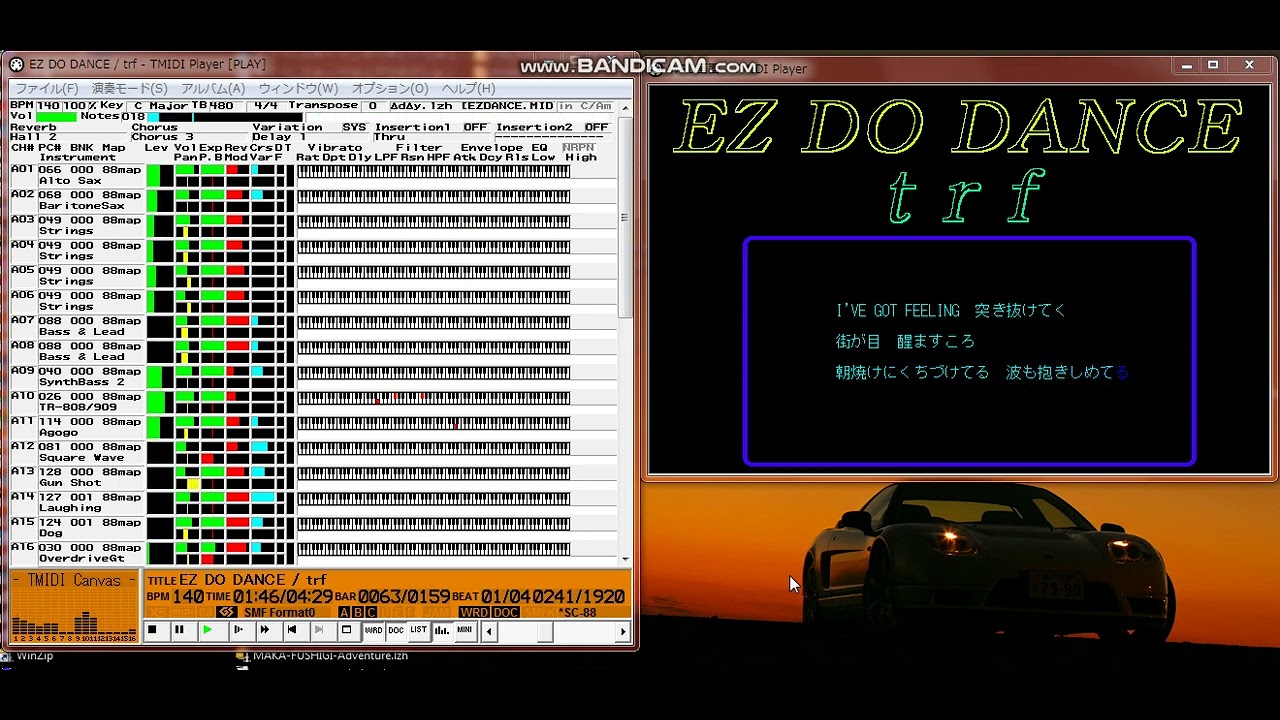This screenshot has width=1280, height=720.
Task: Select channel A10 TR-808/909
Action: (x=77, y=402)
